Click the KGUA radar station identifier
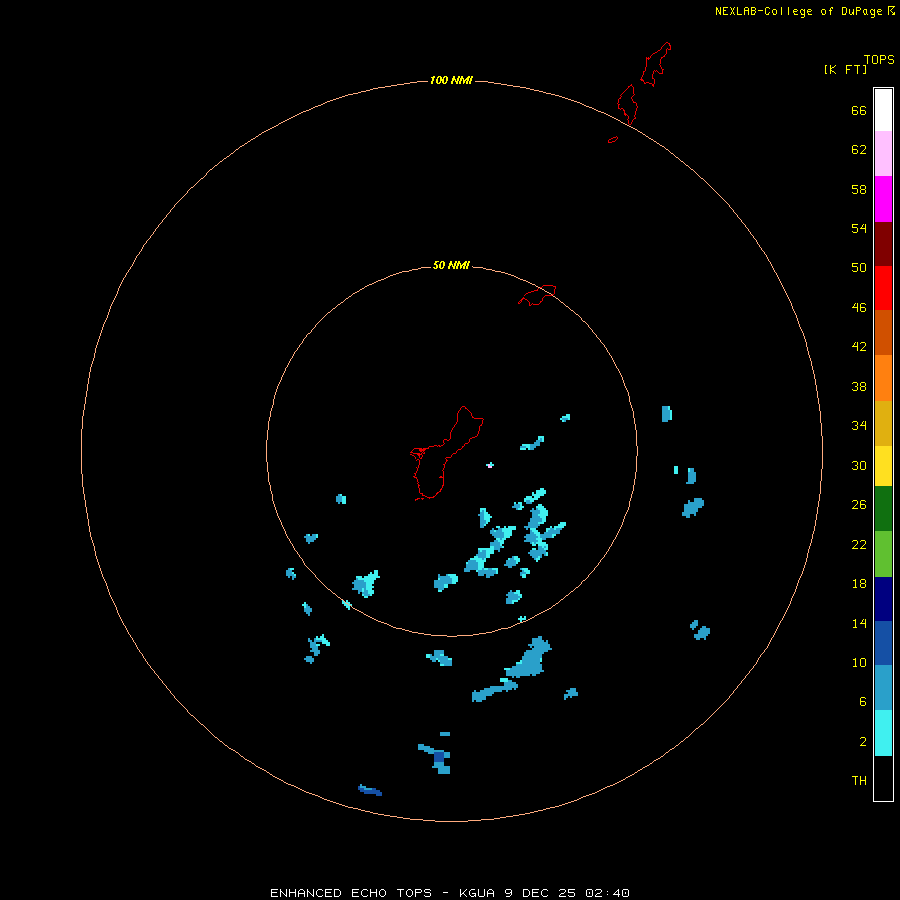 476,893
